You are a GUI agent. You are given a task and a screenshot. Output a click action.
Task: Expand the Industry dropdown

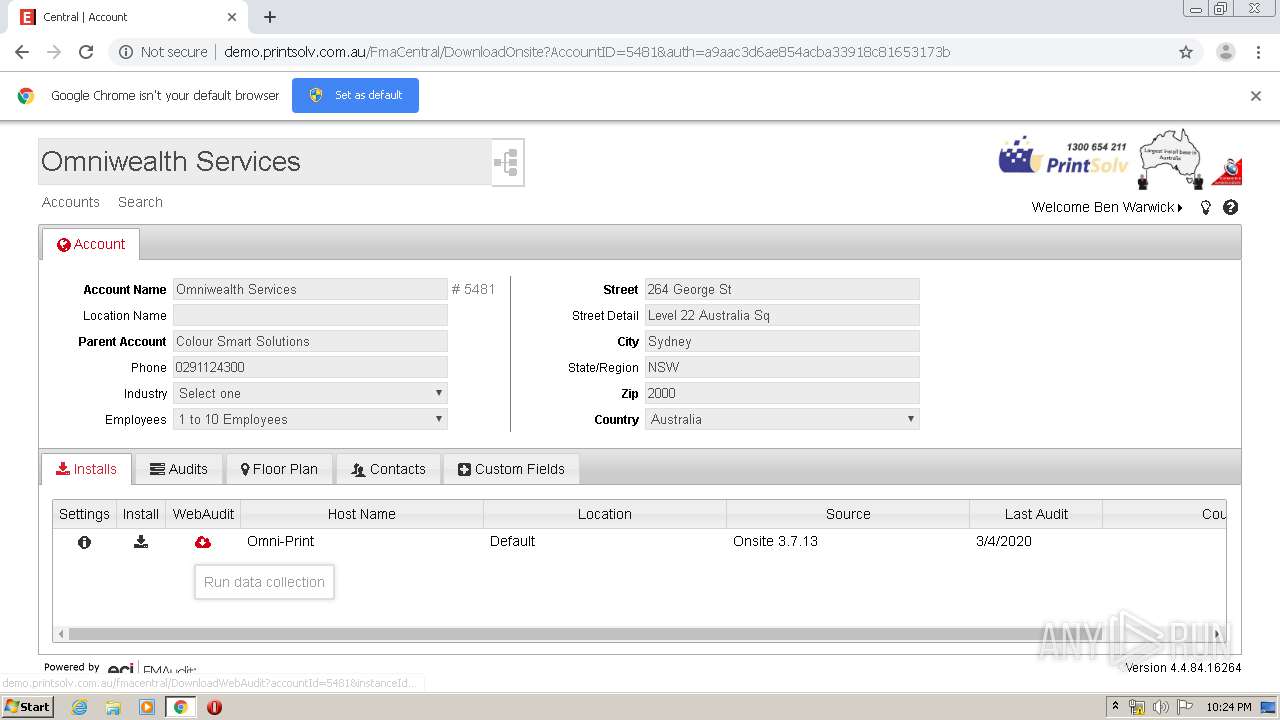pyautogui.click(x=310, y=393)
